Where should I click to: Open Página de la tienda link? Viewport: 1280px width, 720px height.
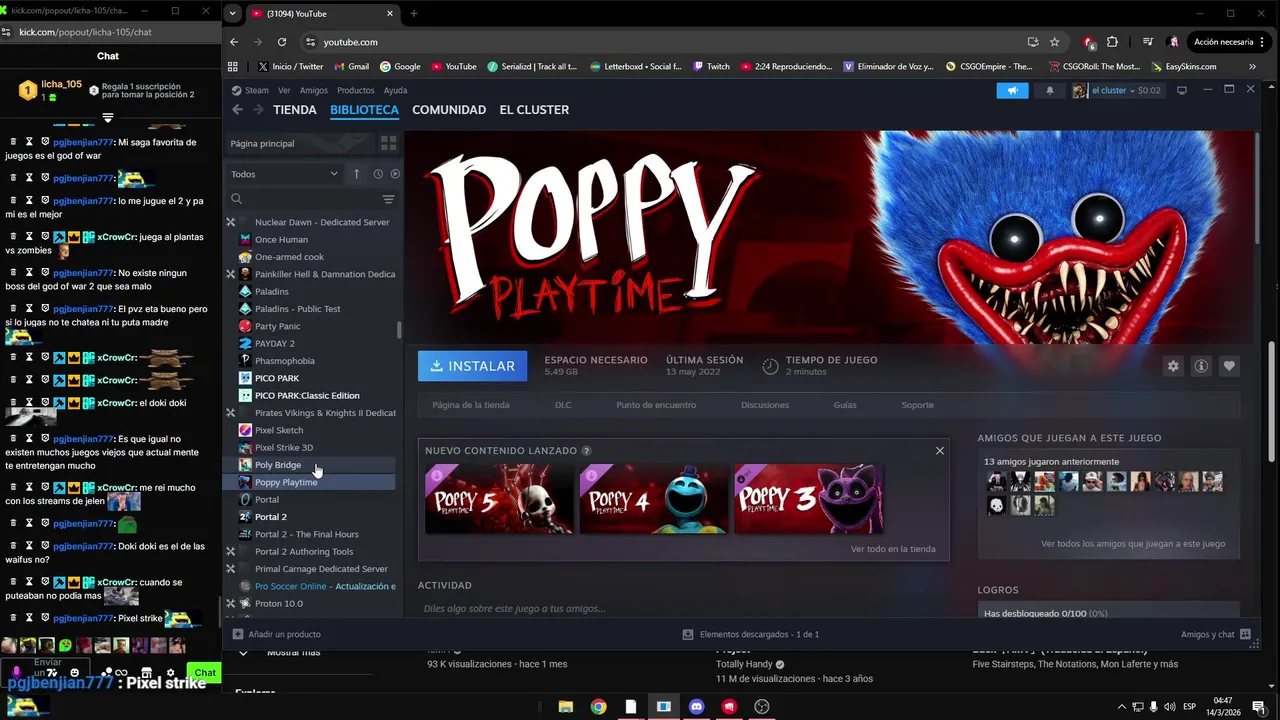pyautogui.click(x=470, y=405)
